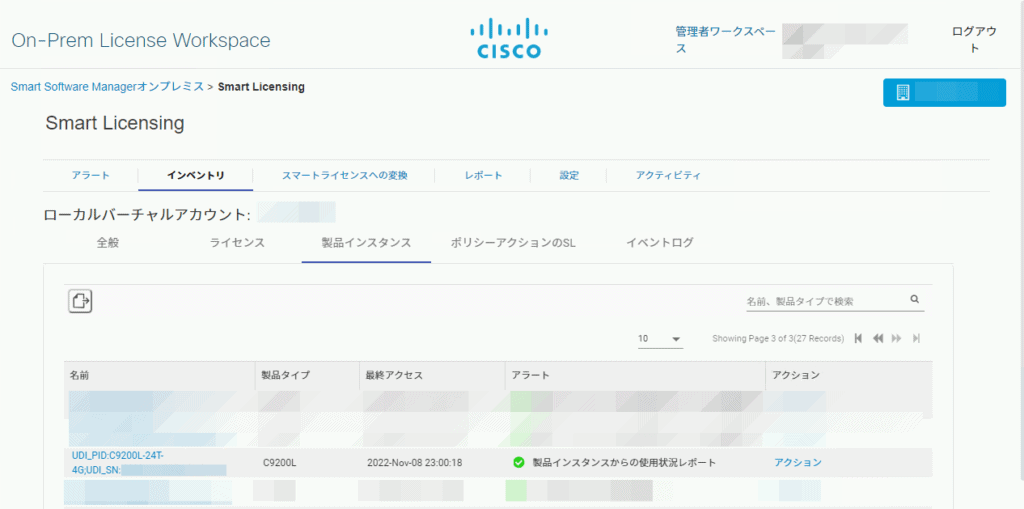
Task: Click the Smart Software Managerオンプレミス breadcrumb link
Action: point(107,87)
